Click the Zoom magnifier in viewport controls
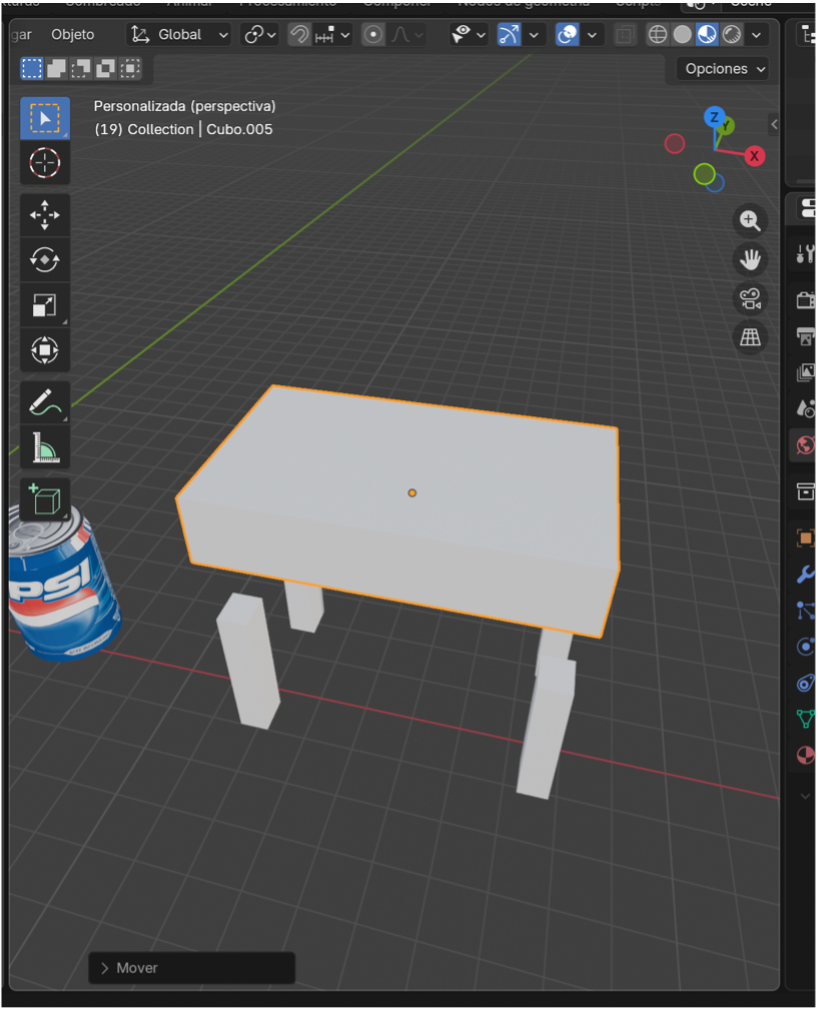This screenshot has height=1011, width=818. coord(750,221)
